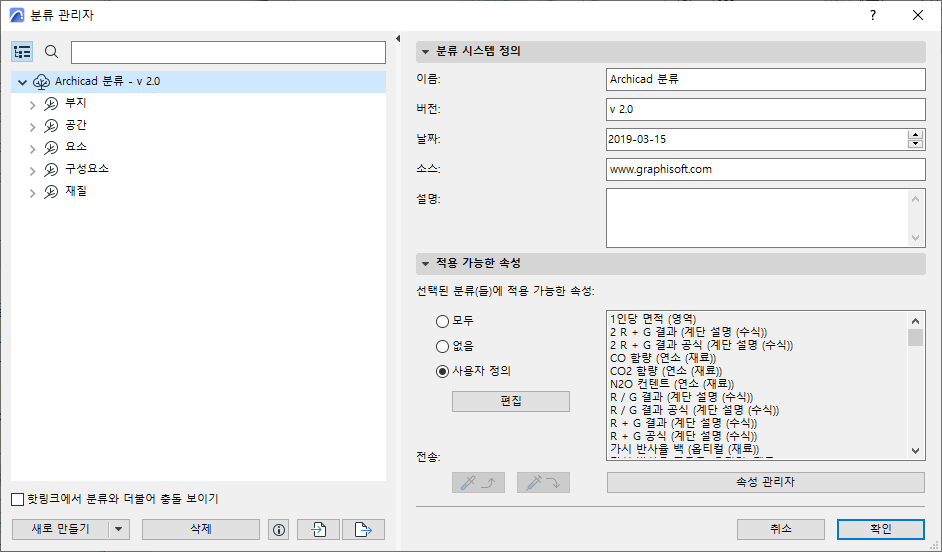942x552 pixels.
Task: Click the properties list scrollbar up arrow
Action: point(916,321)
